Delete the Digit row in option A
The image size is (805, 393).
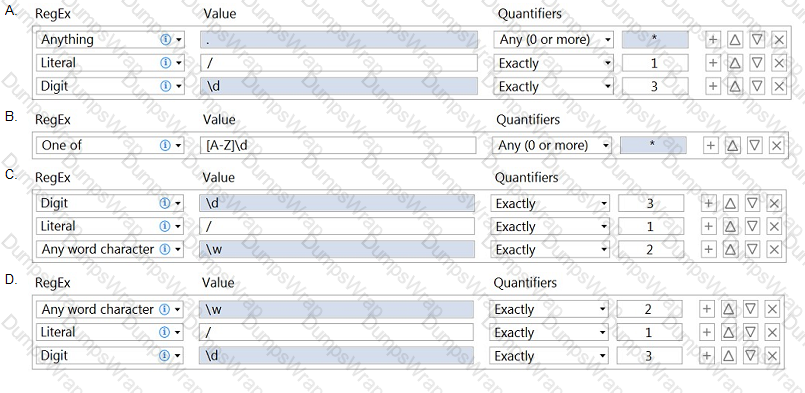click(779, 86)
